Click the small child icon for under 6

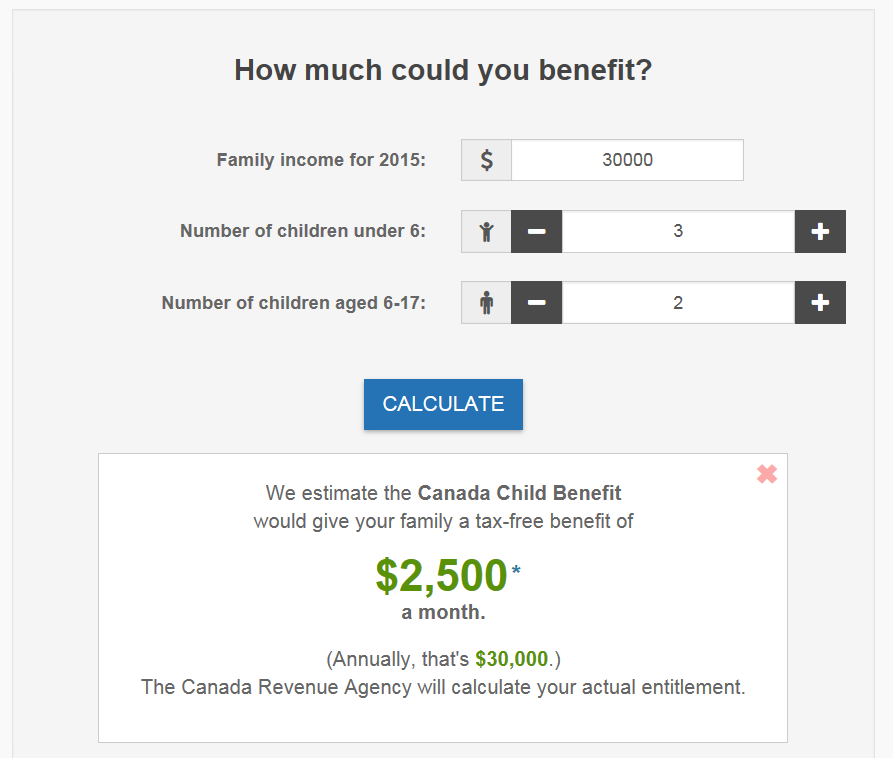coord(486,232)
